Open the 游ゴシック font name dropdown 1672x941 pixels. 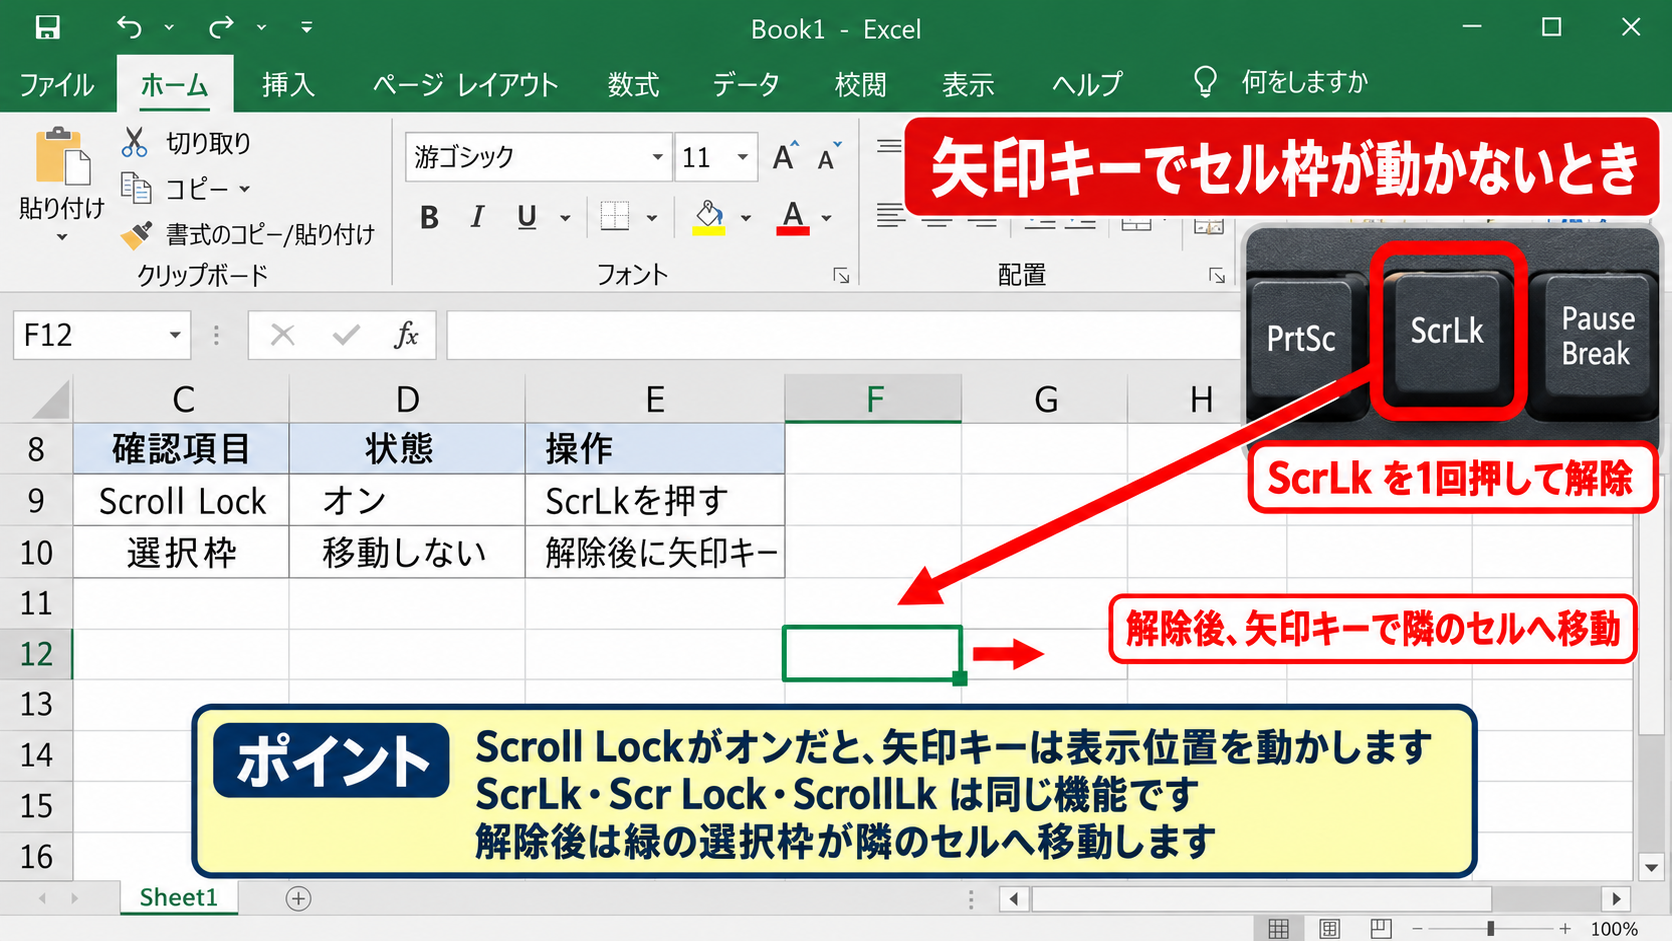click(657, 157)
